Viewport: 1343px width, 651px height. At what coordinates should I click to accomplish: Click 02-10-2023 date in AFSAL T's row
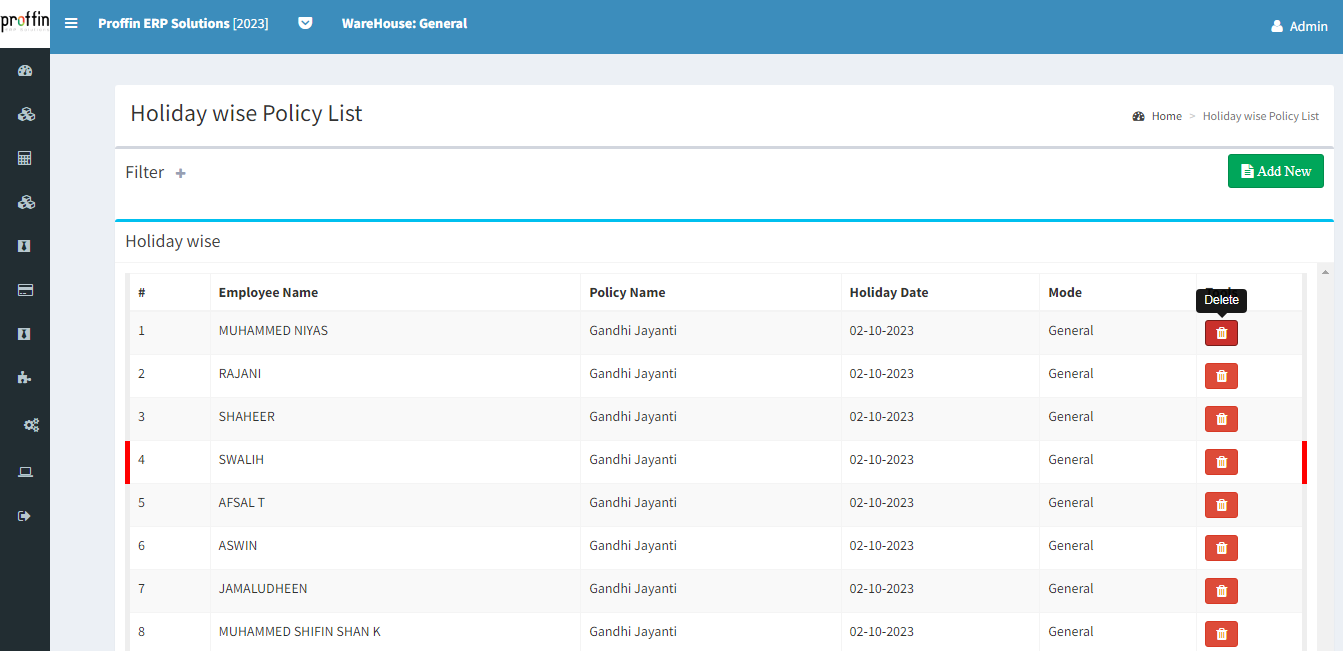point(882,503)
